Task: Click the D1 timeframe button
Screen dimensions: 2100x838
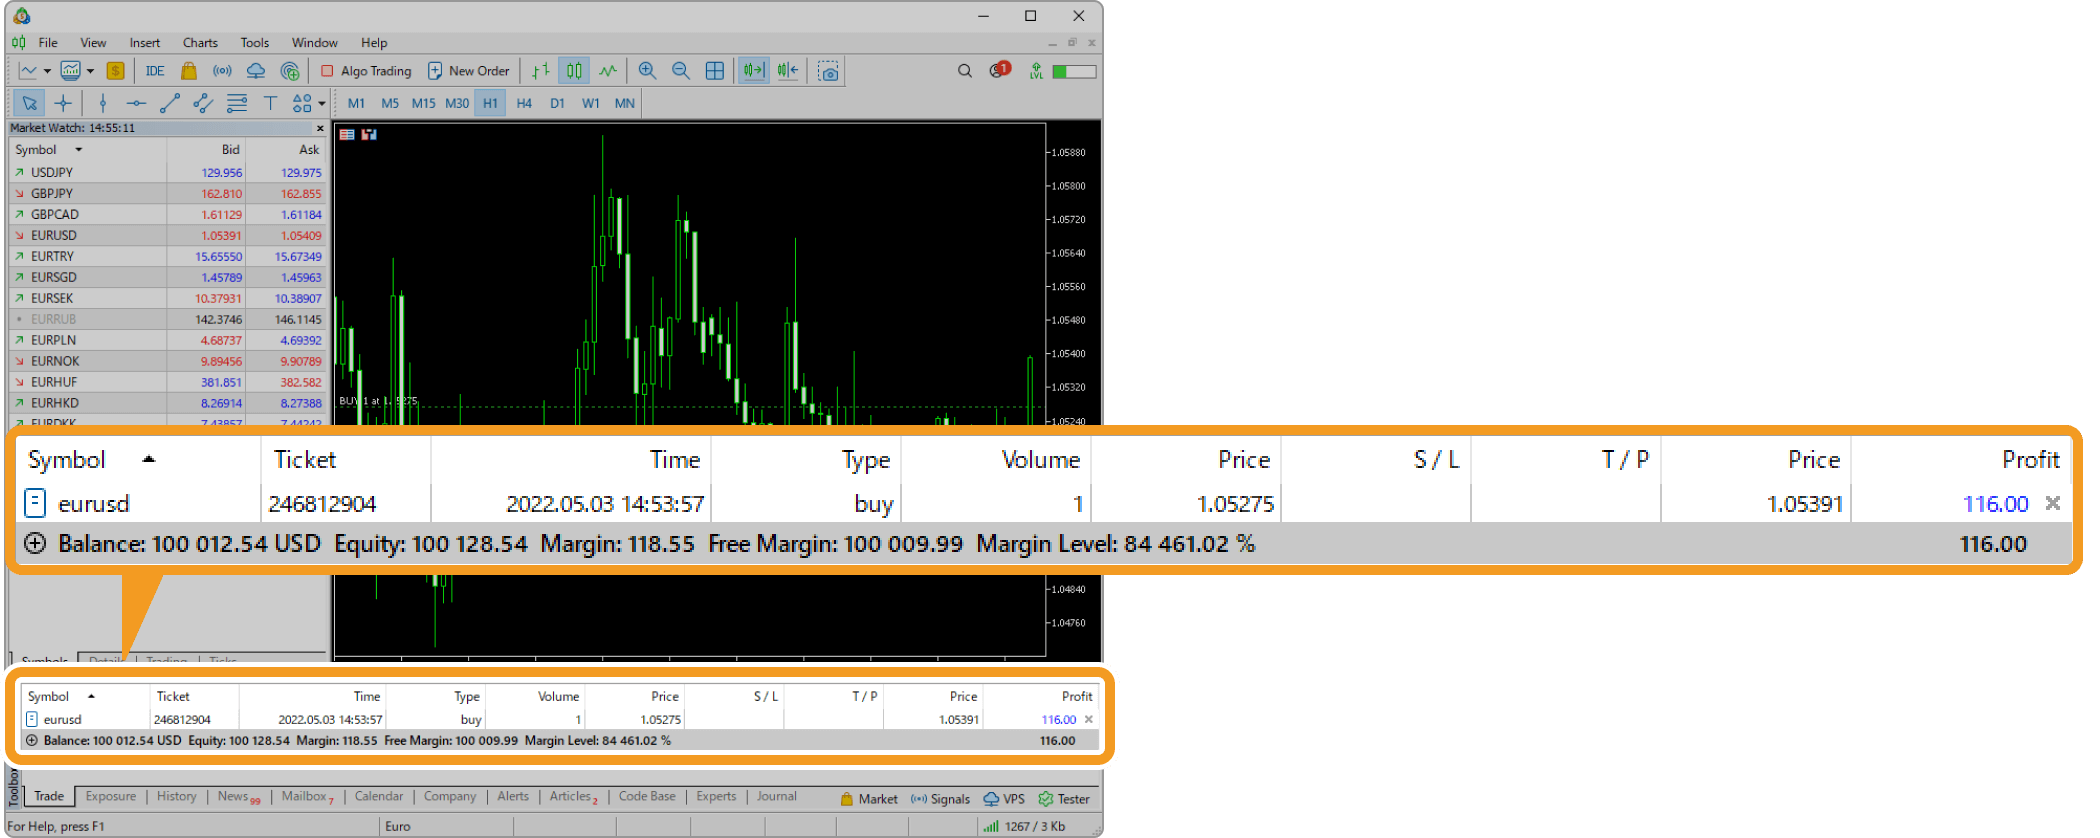Action: [557, 103]
